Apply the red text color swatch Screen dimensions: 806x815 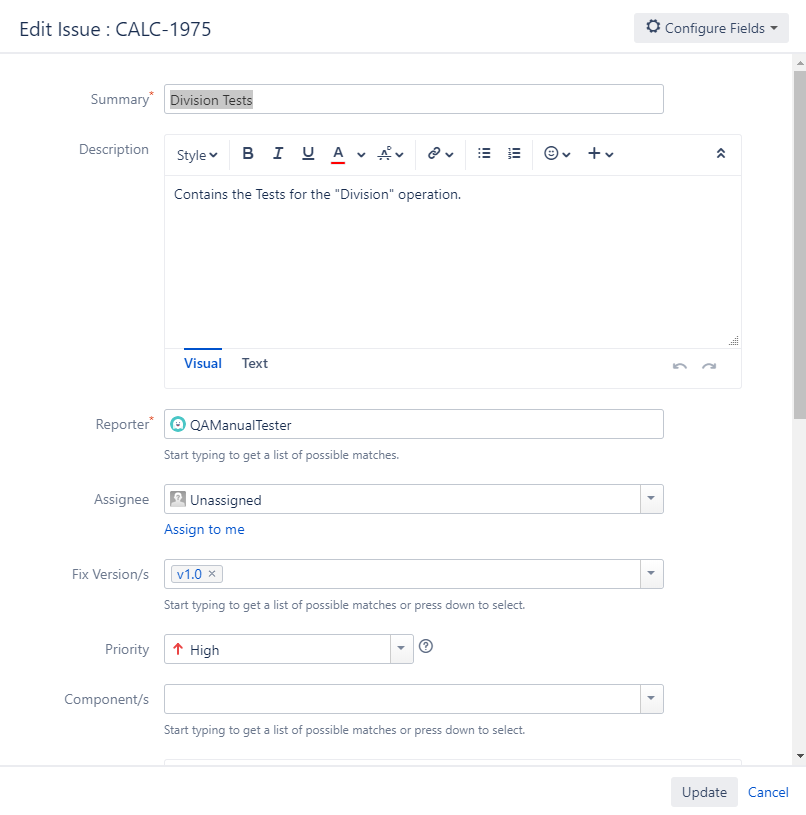click(338, 154)
